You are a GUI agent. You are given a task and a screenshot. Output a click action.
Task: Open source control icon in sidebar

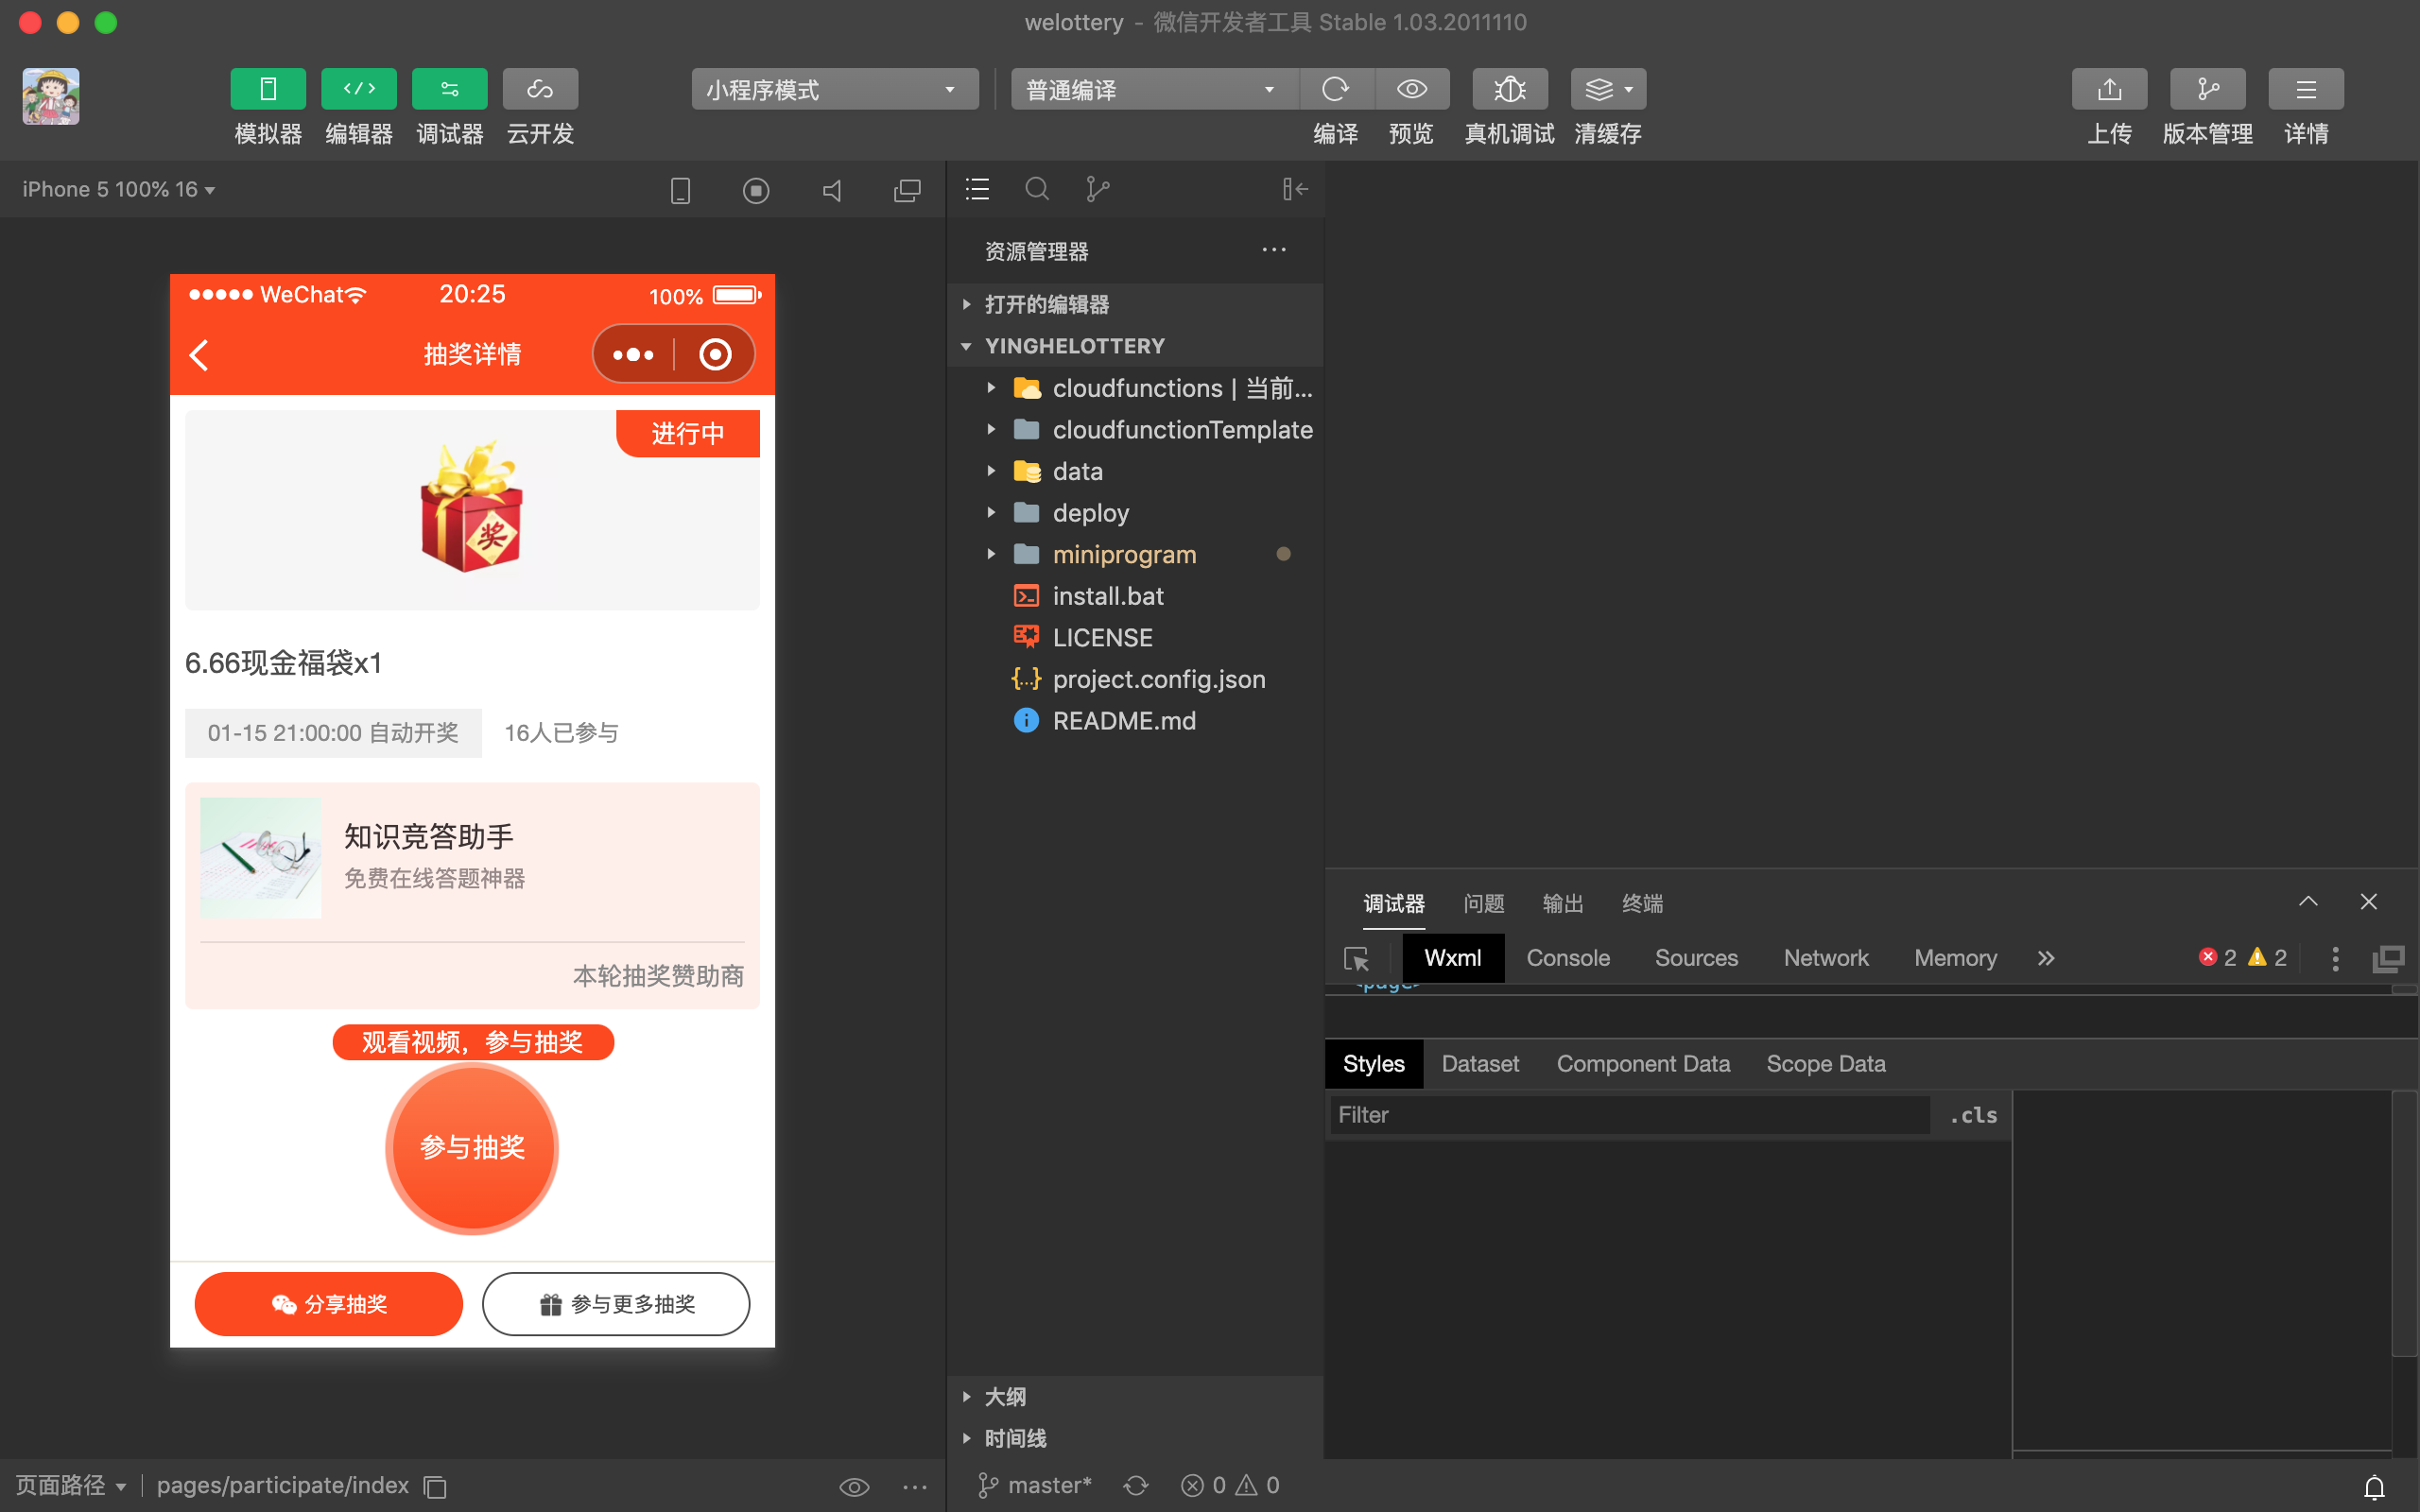click(x=1097, y=189)
